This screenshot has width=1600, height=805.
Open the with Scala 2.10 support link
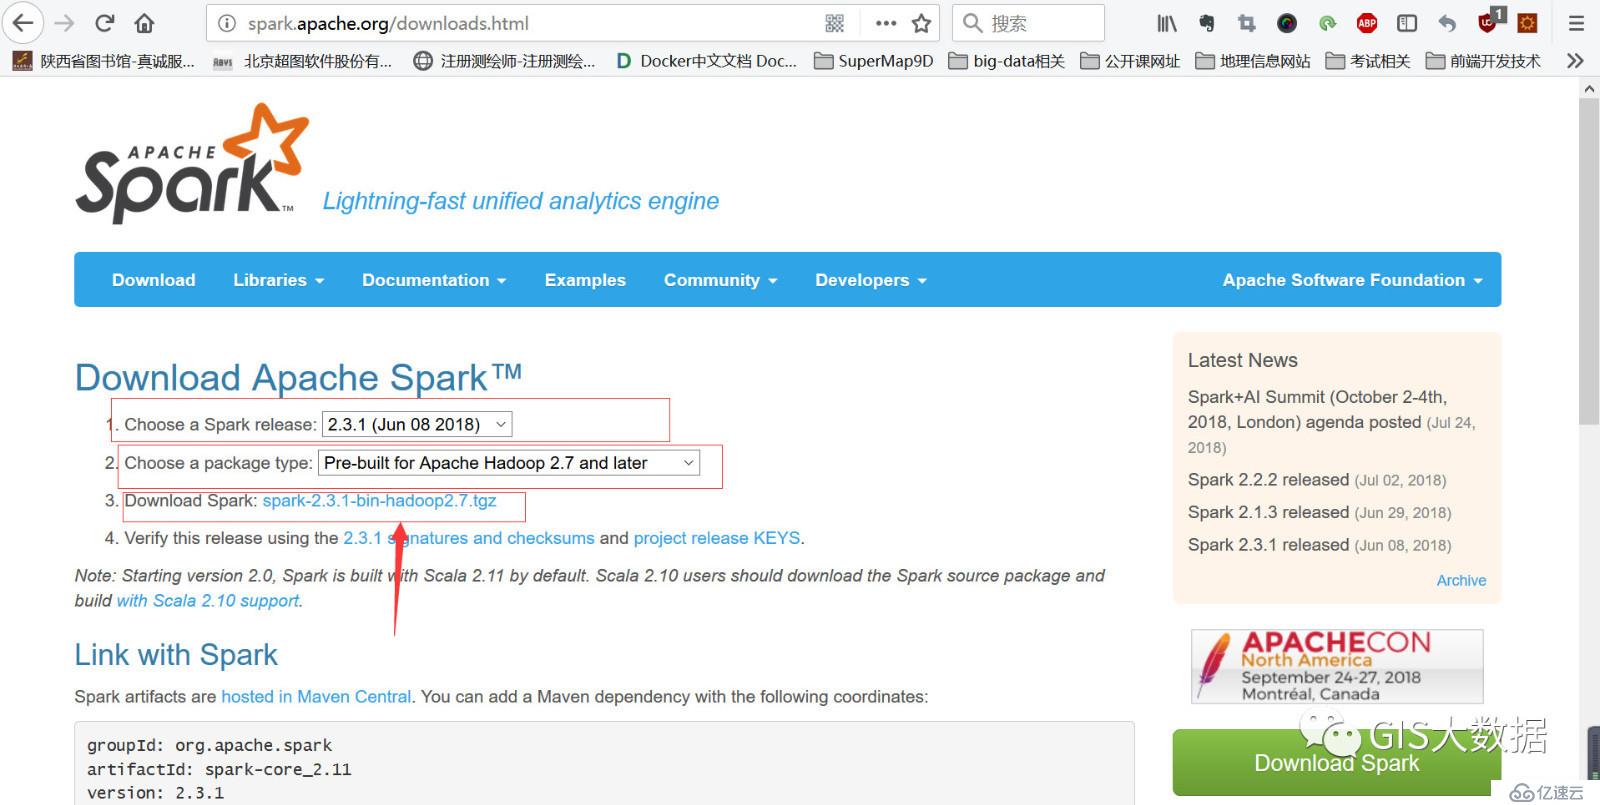click(208, 601)
